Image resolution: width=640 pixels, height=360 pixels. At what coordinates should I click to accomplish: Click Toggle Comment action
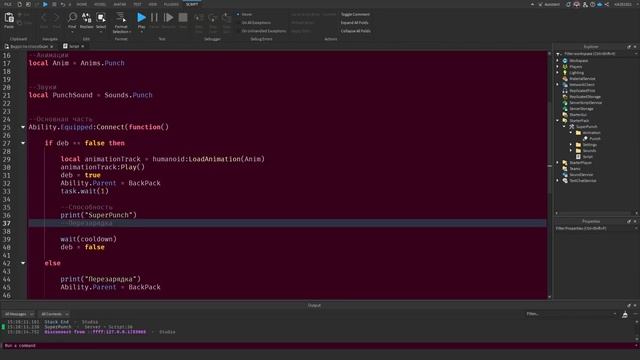click(x=355, y=14)
